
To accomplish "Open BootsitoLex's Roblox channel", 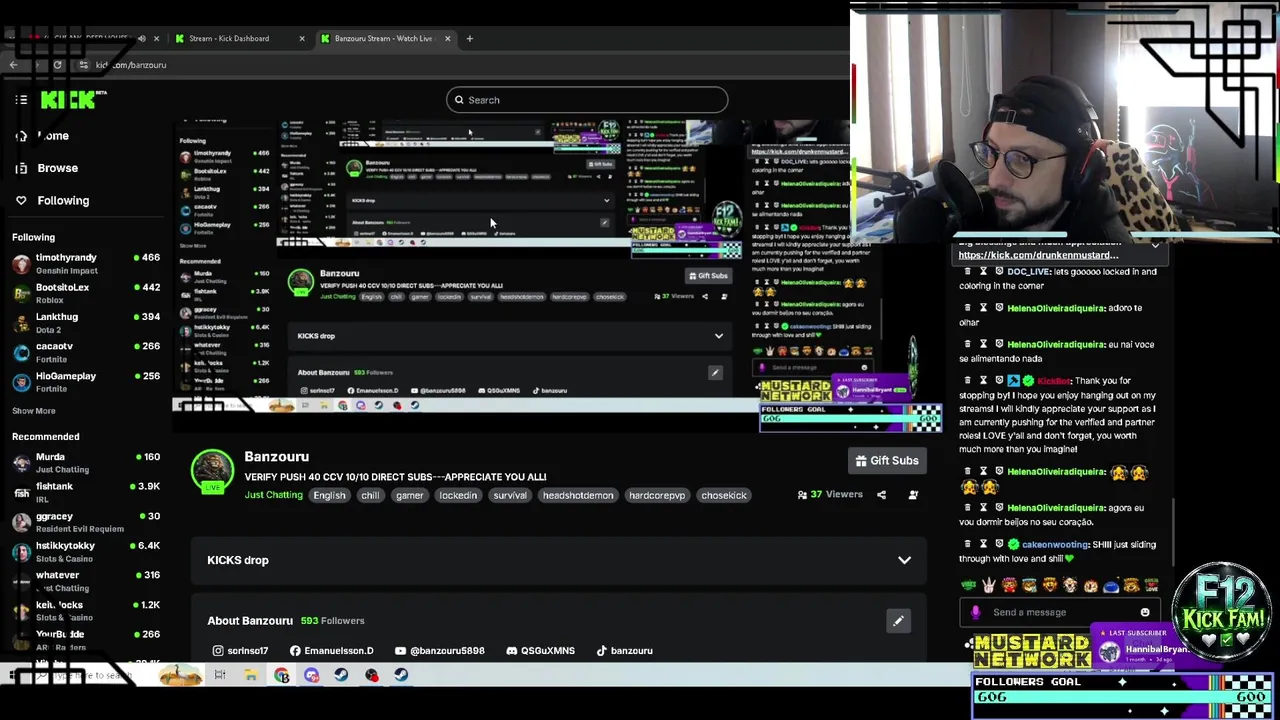I will [x=86, y=293].
